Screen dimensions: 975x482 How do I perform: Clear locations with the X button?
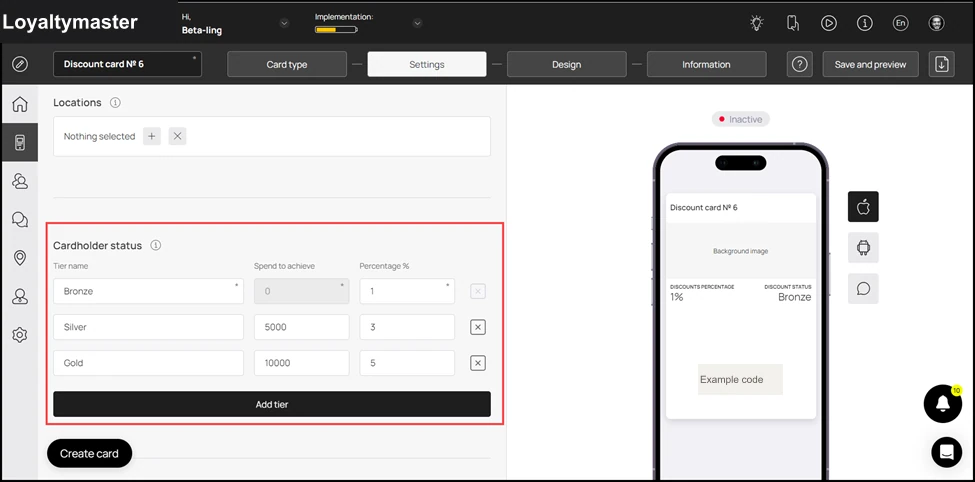click(x=177, y=136)
